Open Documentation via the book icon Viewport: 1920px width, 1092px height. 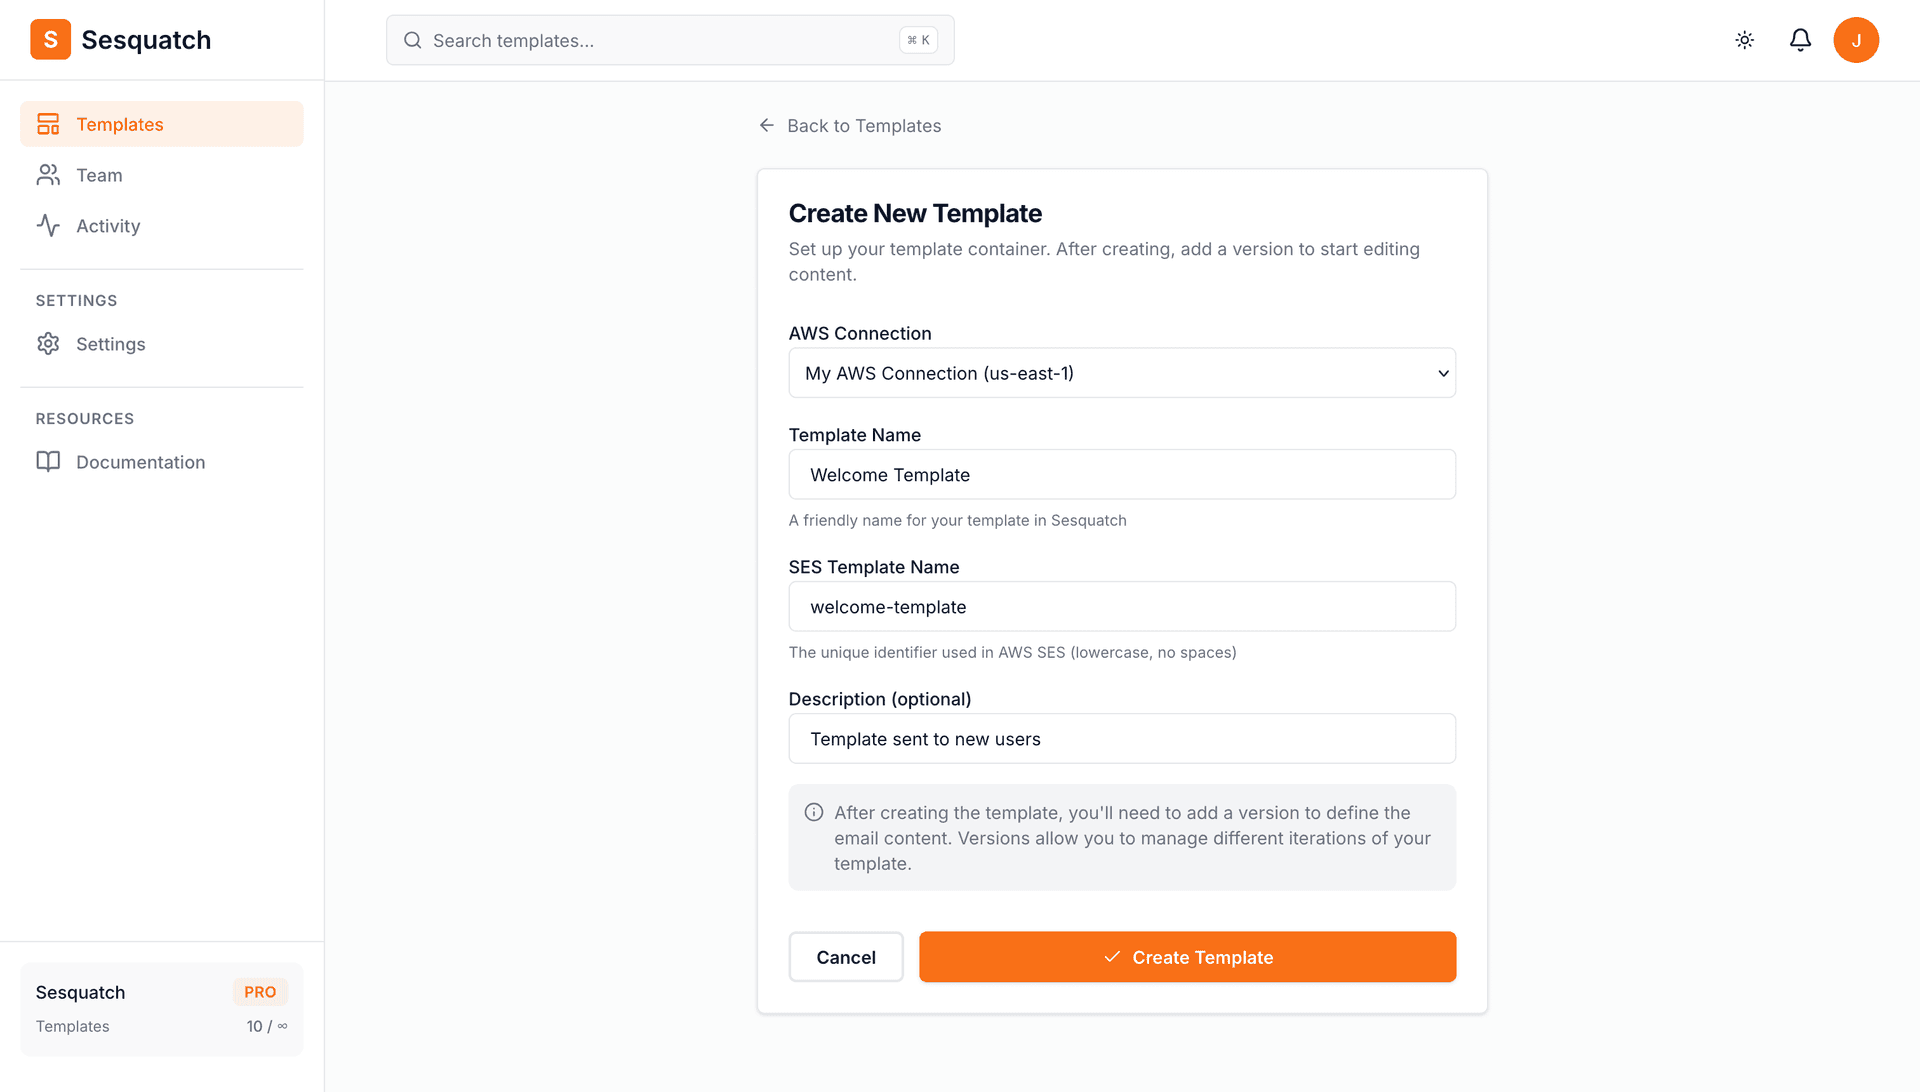tap(49, 461)
